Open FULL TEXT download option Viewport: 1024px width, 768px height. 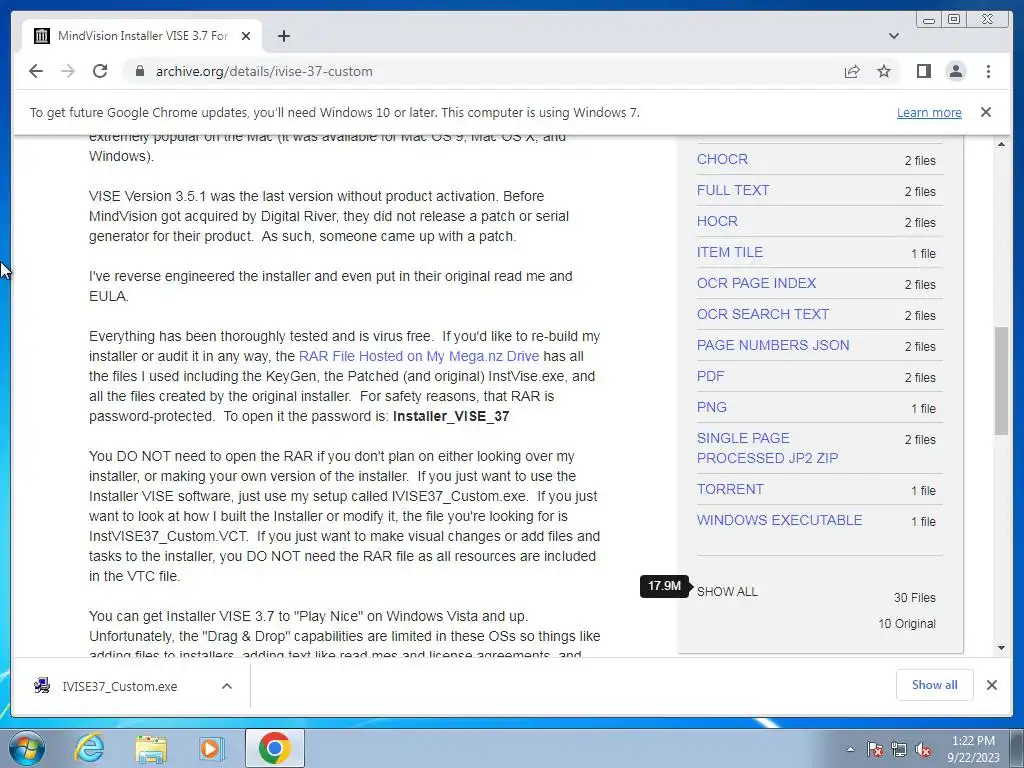(733, 190)
